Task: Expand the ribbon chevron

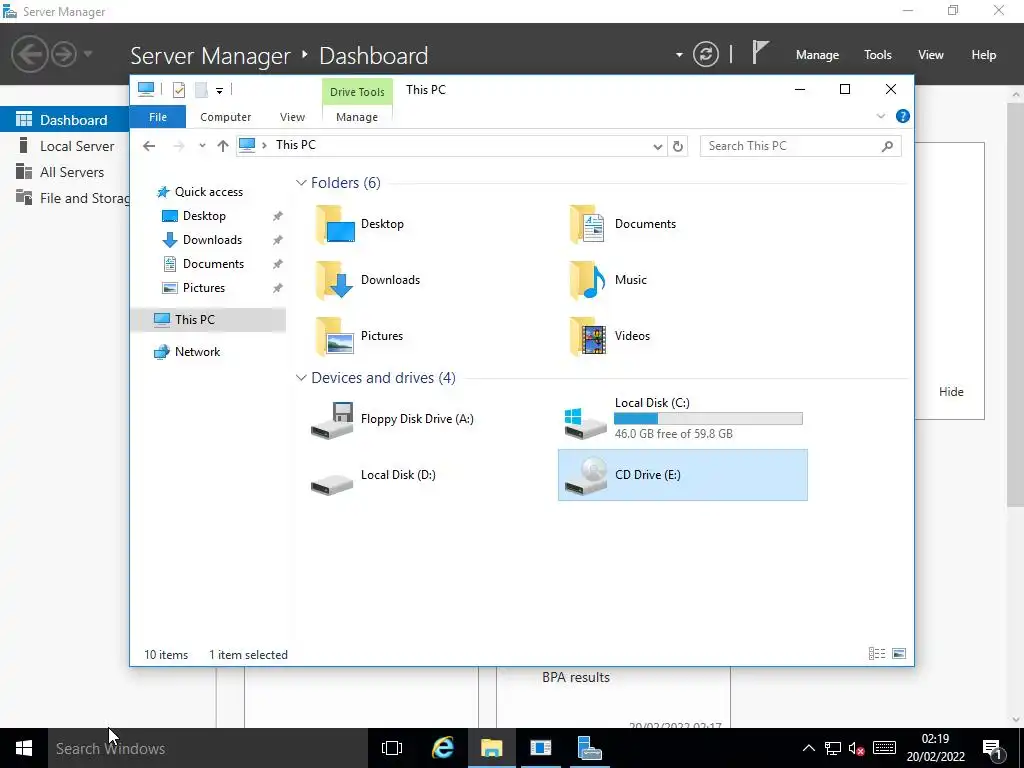Action: tap(880, 116)
